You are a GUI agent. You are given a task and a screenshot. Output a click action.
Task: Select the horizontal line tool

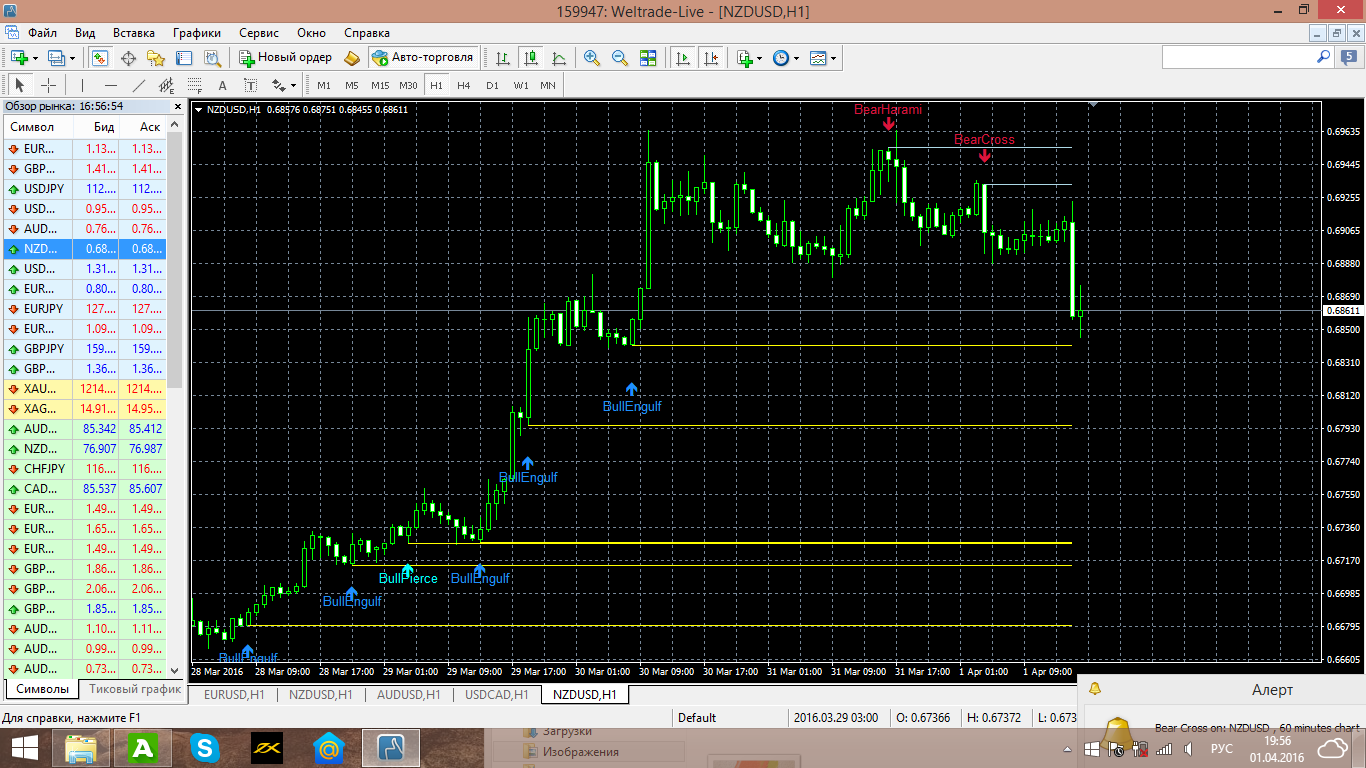110,85
